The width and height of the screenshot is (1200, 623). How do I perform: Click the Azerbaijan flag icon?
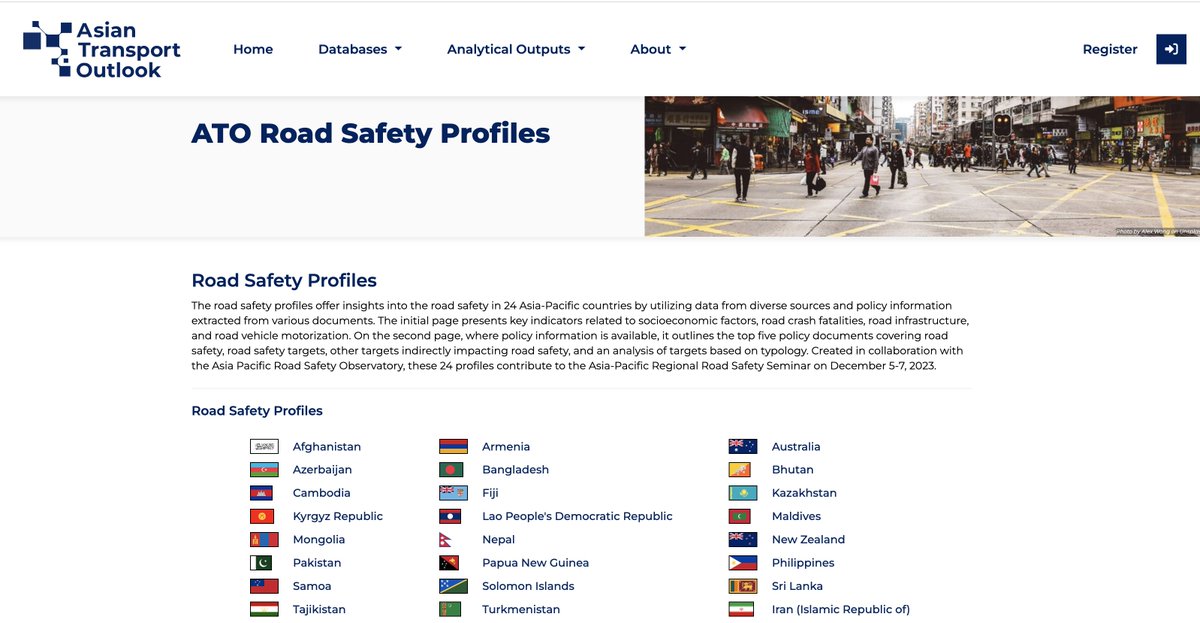[x=264, y=470]
